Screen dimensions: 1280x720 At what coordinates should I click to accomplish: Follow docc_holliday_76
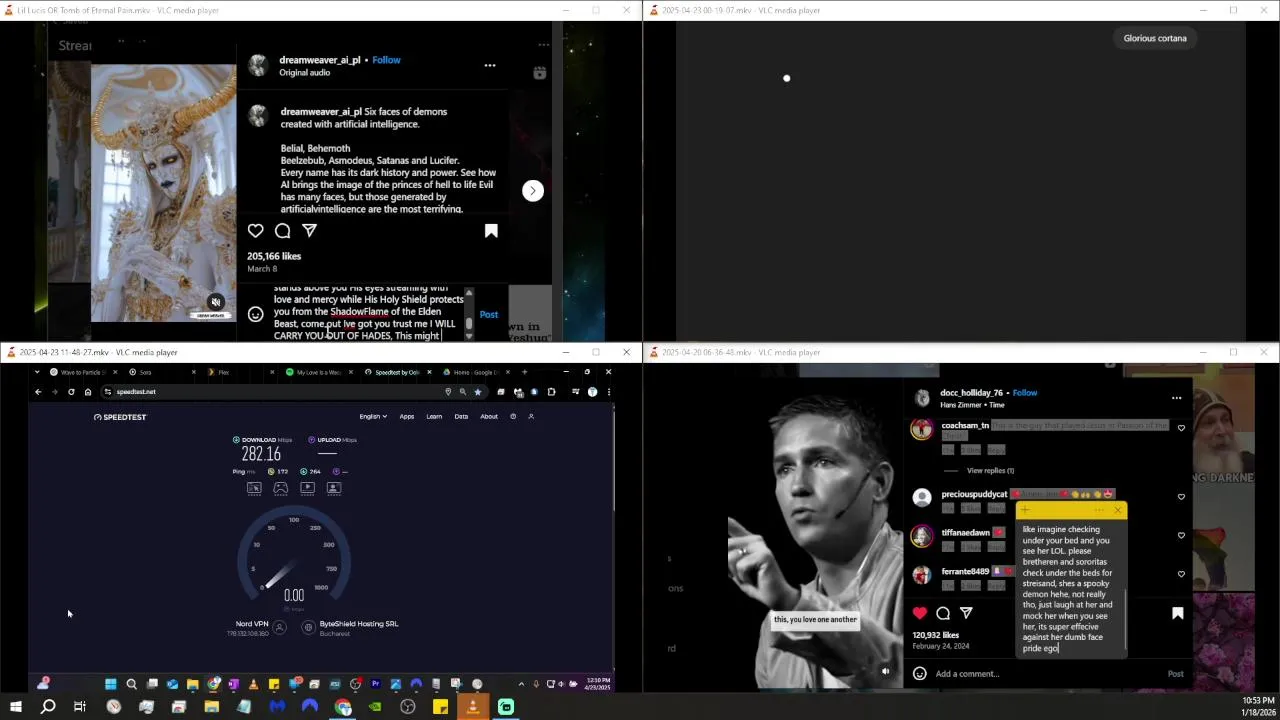(1025, 393)
